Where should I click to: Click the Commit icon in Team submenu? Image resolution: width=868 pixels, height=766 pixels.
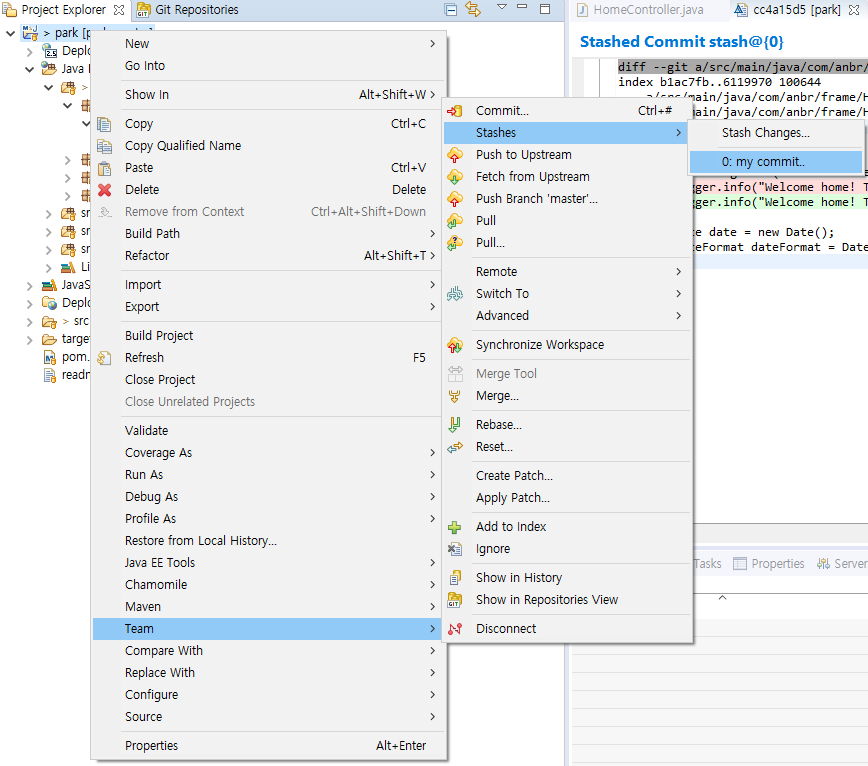(x=455, y=111)
